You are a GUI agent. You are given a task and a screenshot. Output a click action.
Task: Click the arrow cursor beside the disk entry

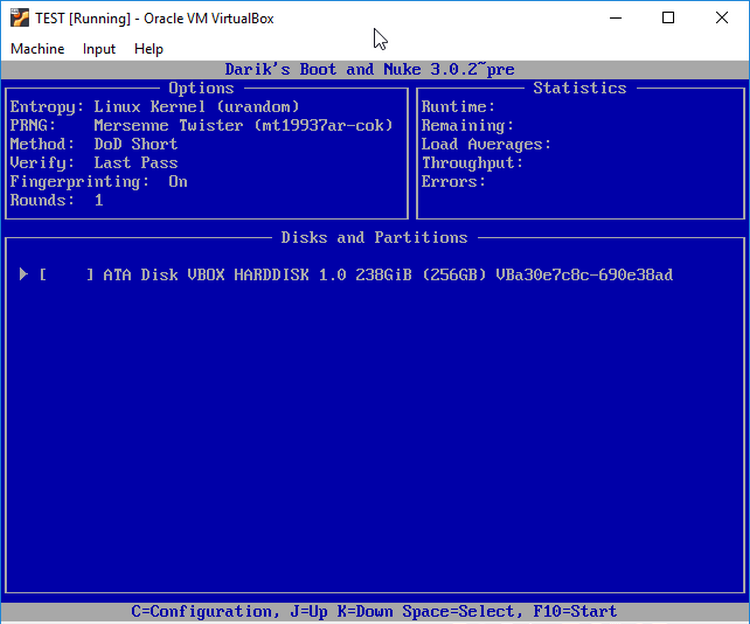tap(23, 274)
